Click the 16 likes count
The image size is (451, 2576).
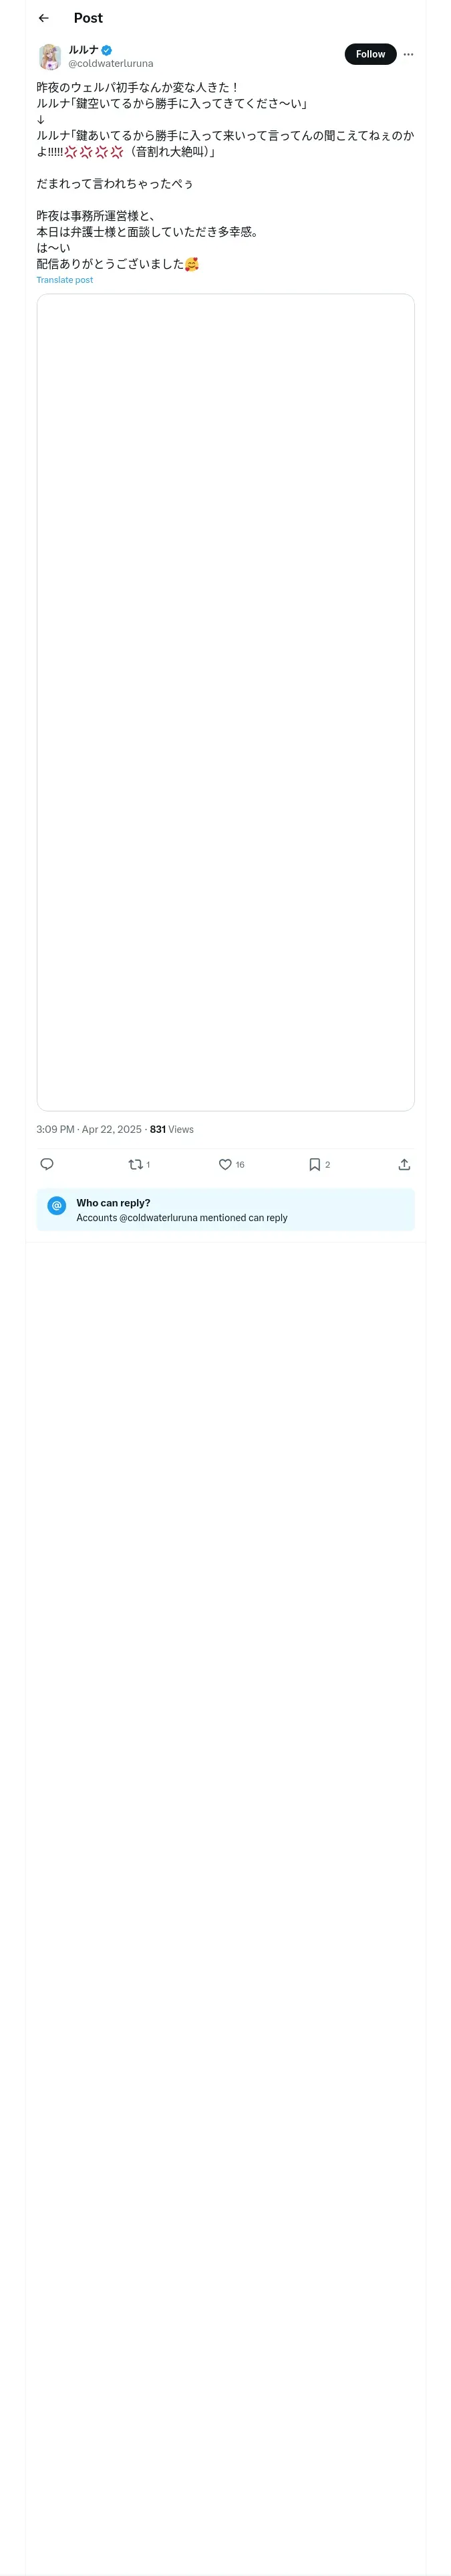point(240,1165)
